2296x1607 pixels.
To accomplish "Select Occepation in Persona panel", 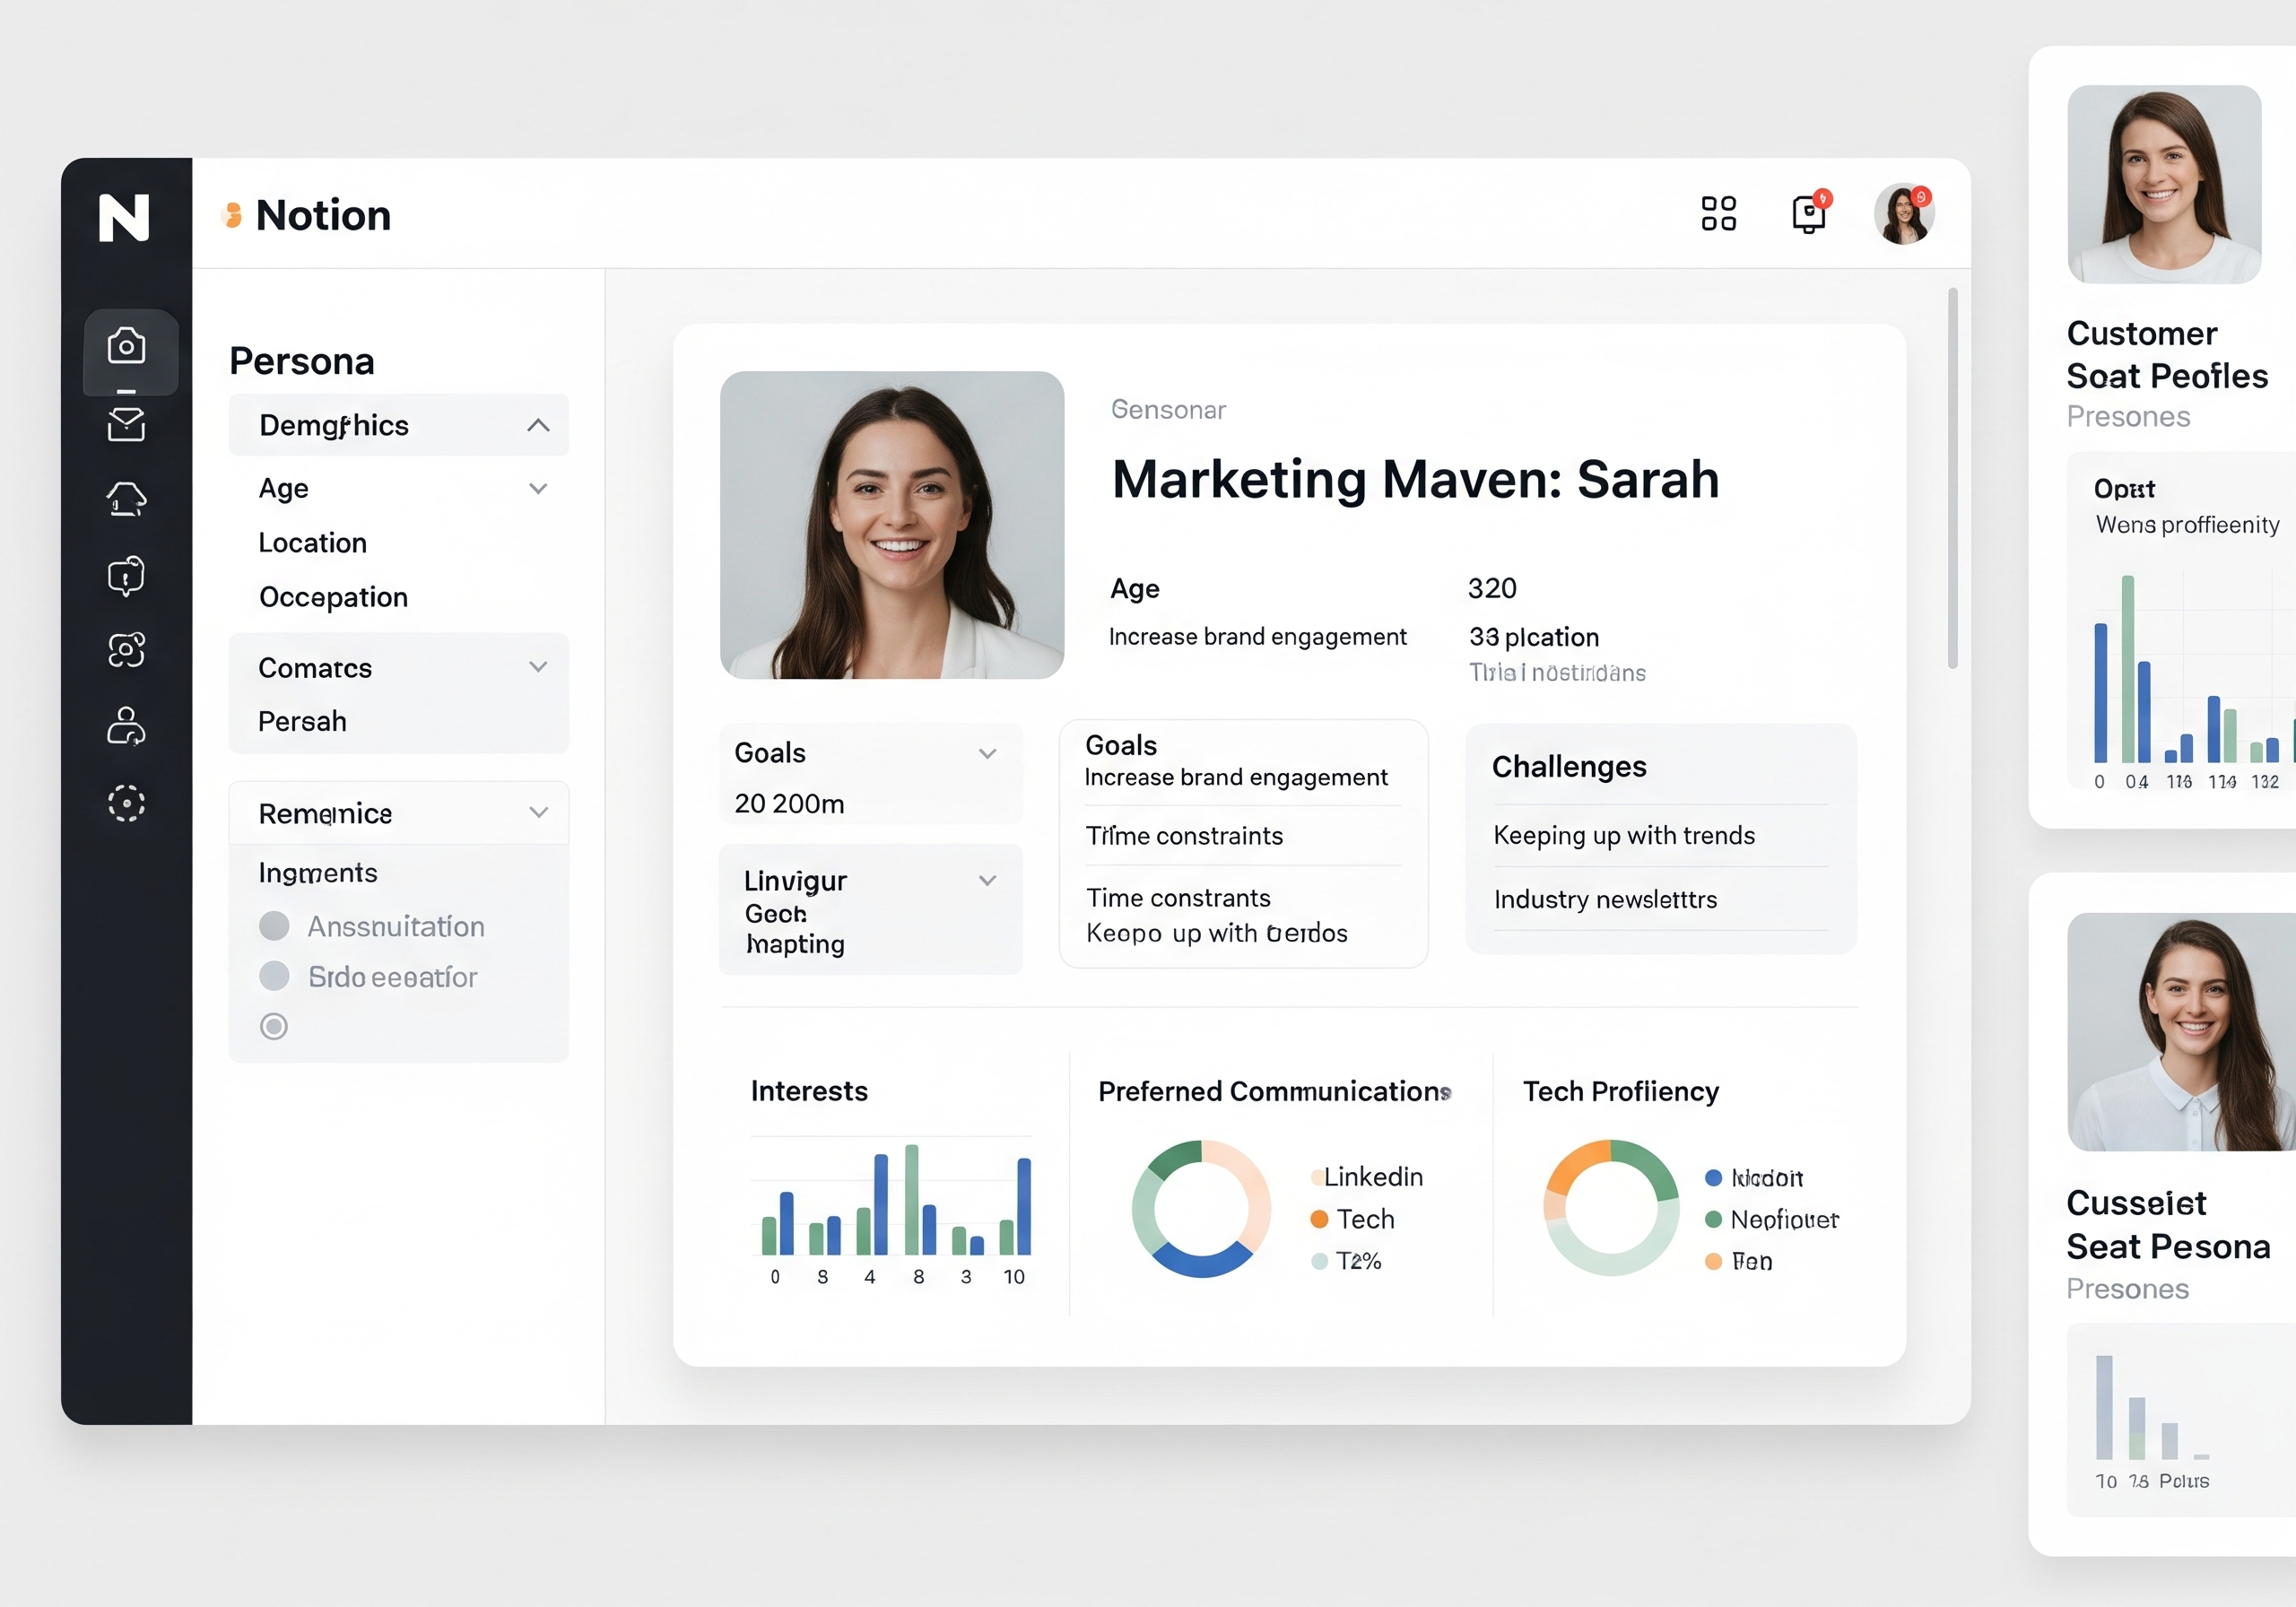I will tap(333, 597).
